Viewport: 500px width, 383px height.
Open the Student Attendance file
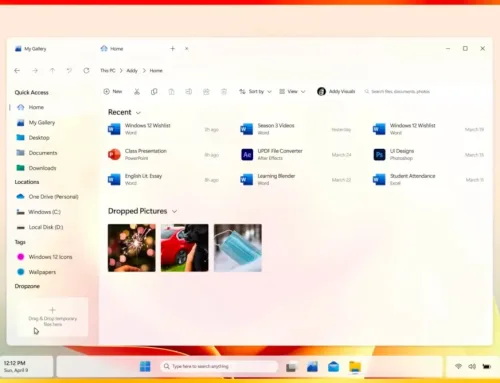tap(428, 179)
